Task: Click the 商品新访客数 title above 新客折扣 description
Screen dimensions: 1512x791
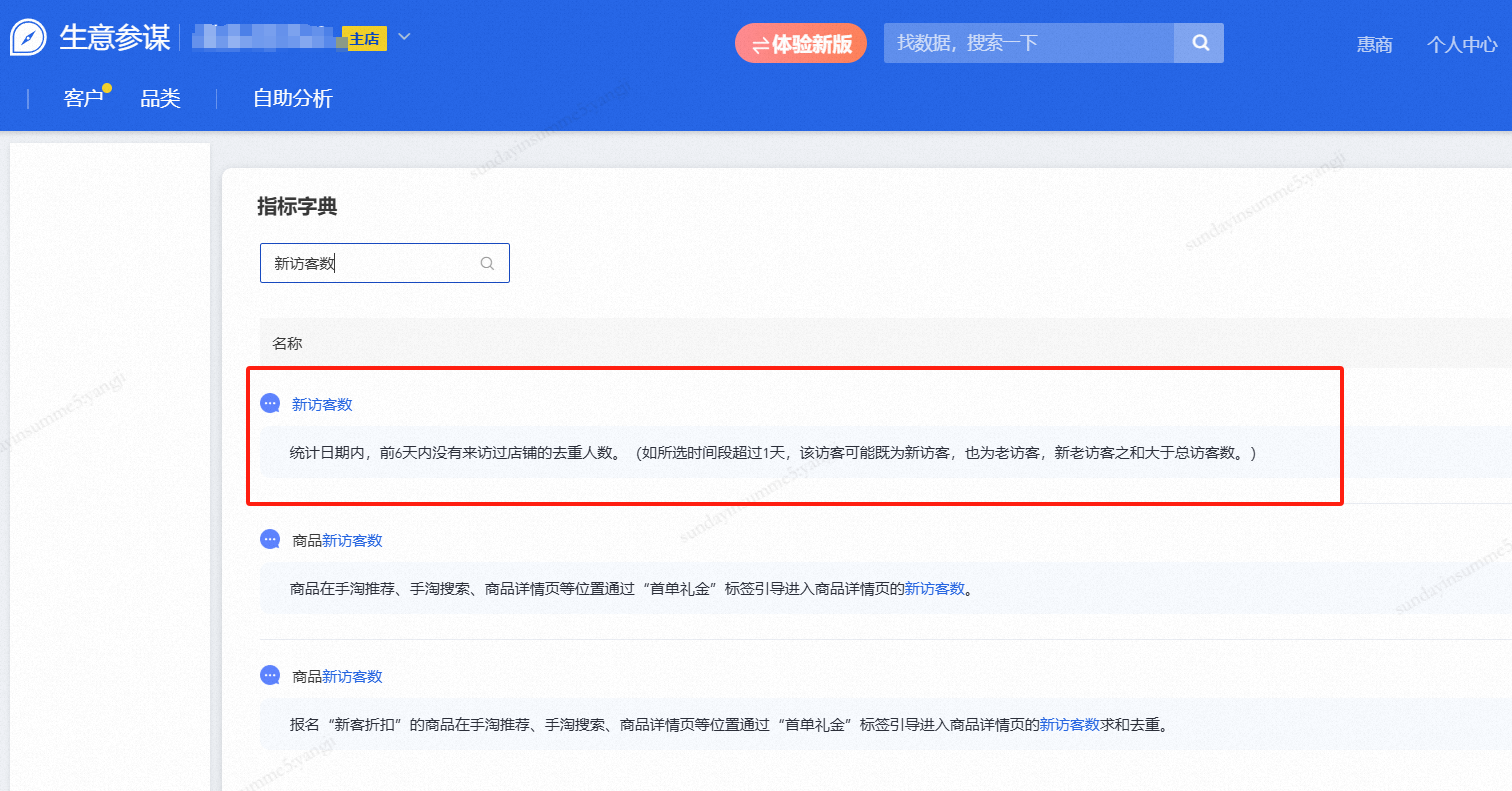Action: (337, 676)
